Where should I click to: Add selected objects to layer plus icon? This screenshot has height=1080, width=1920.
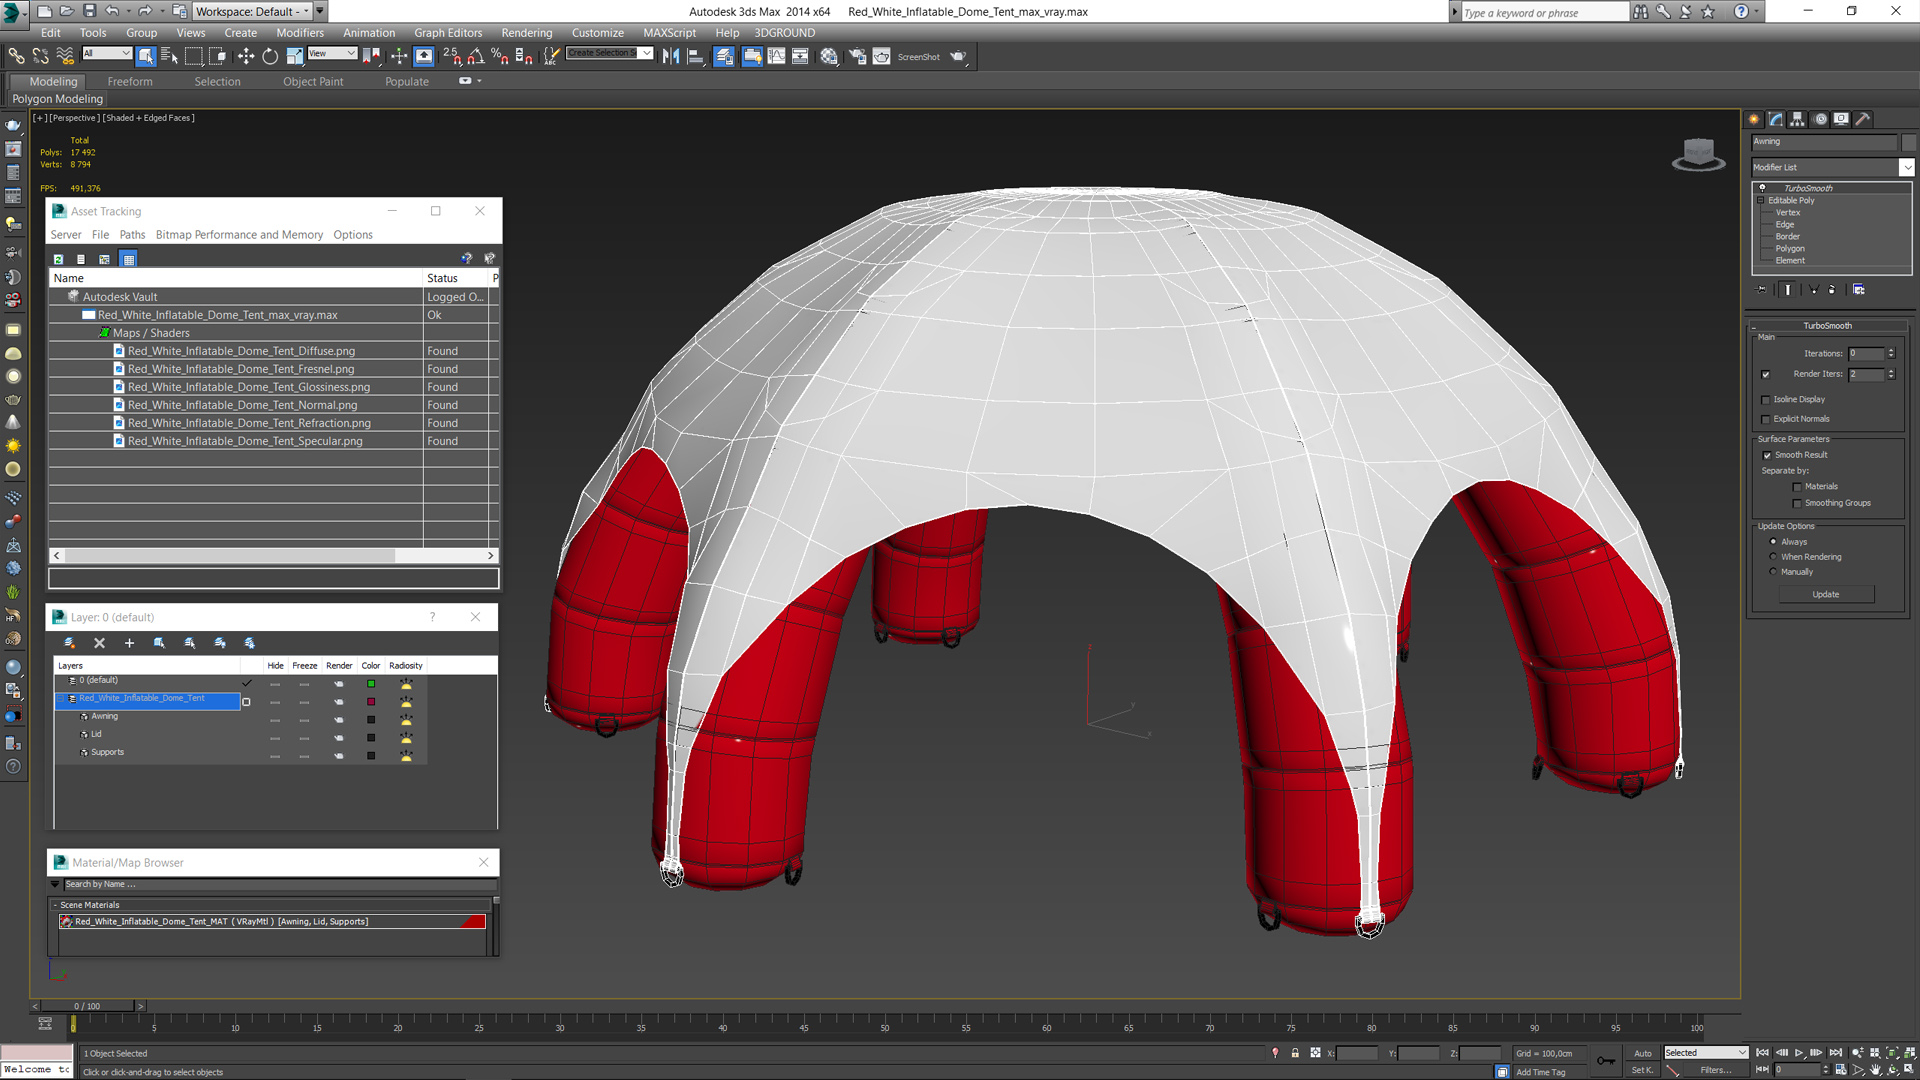[129, 643]
